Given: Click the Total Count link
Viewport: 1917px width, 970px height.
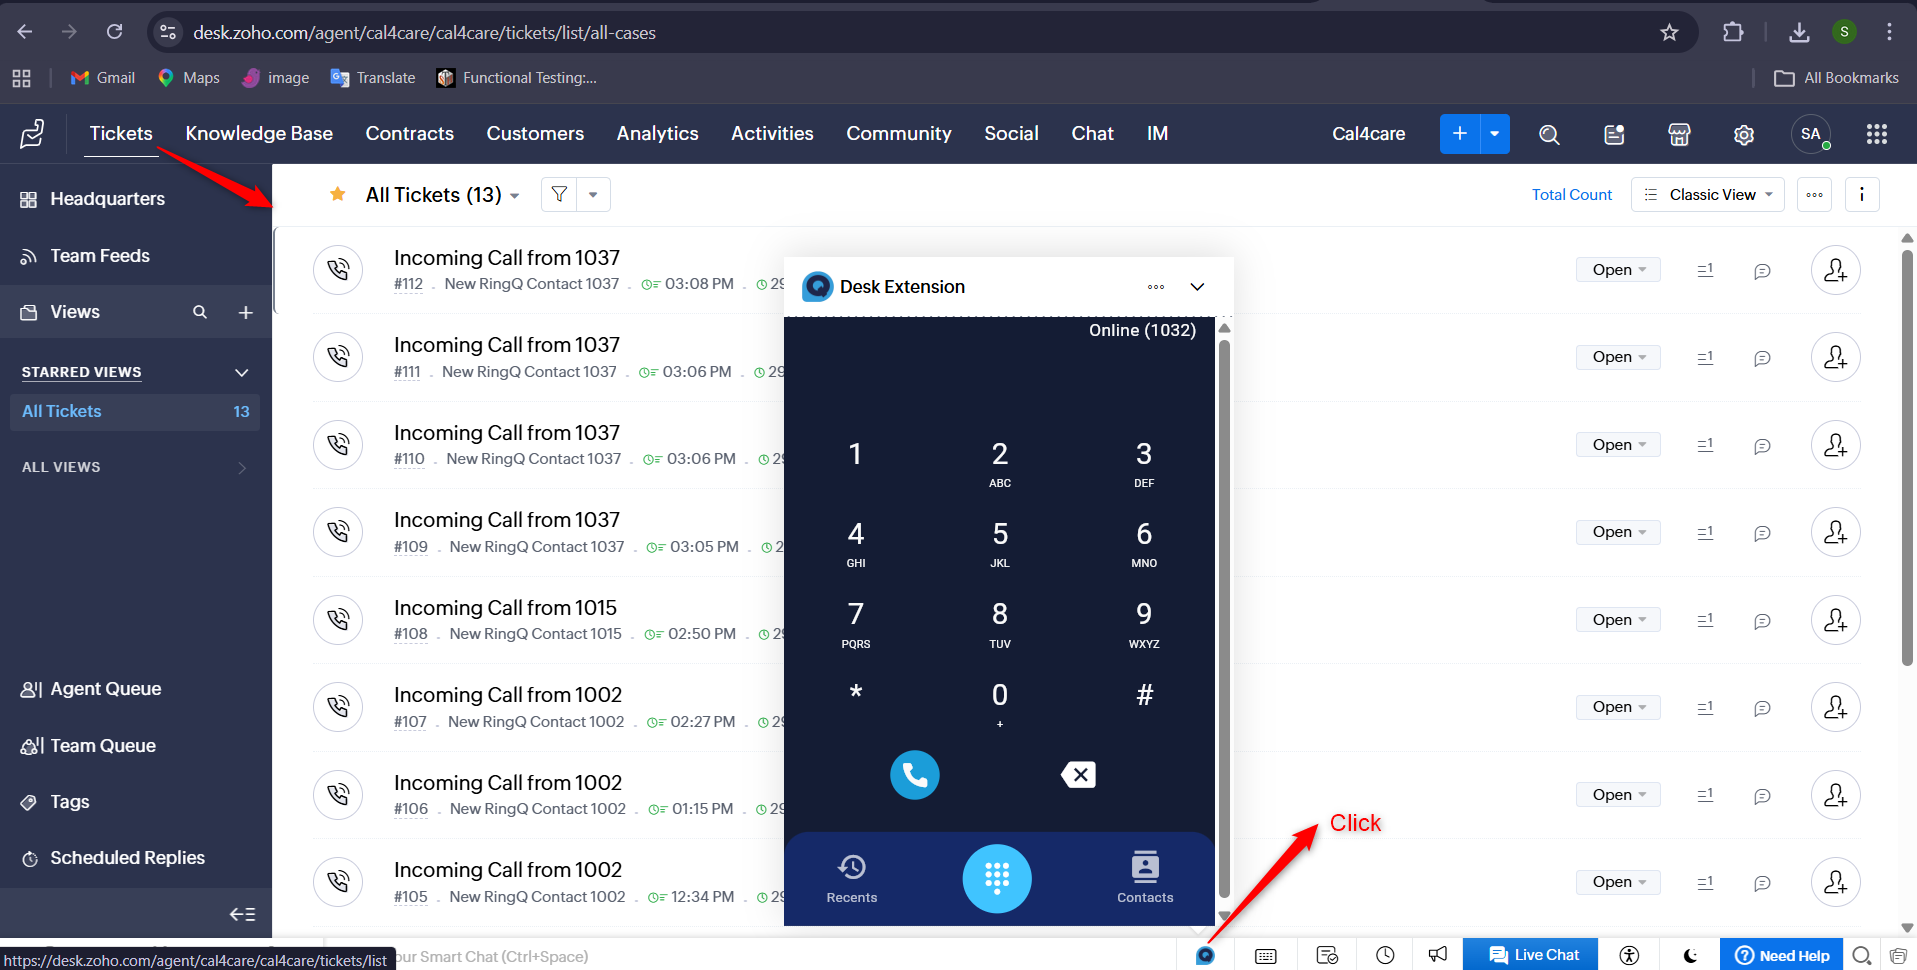Looking at the screenshot, I should [1572, 195].
